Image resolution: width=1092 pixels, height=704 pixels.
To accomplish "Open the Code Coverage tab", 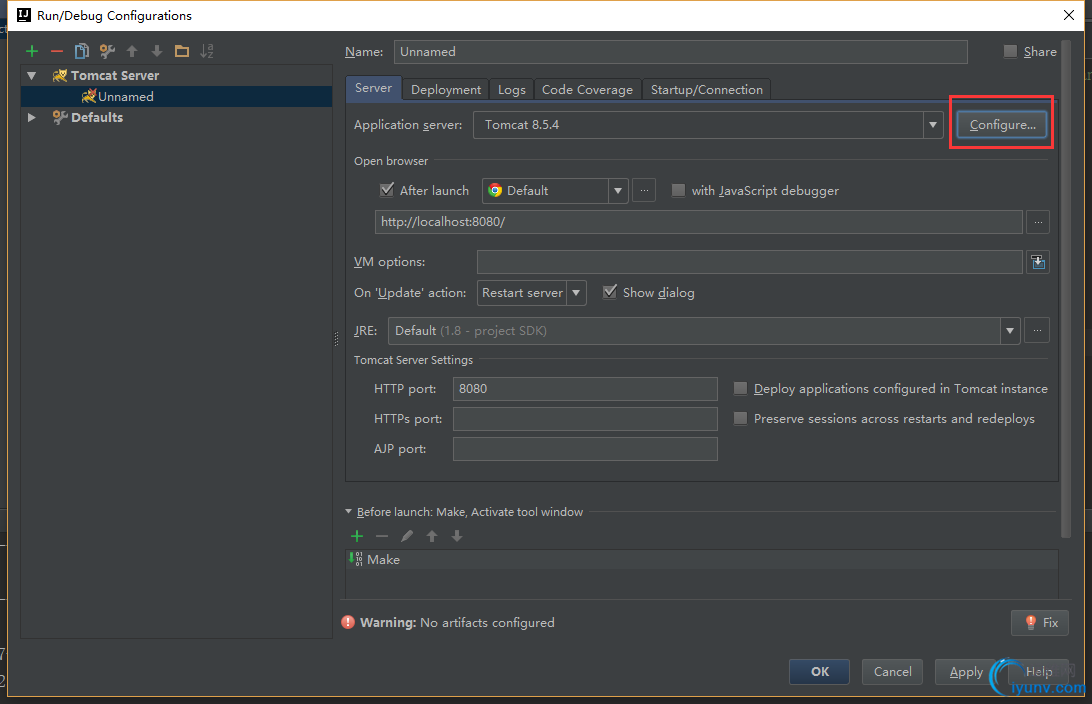I will point(587,90).
